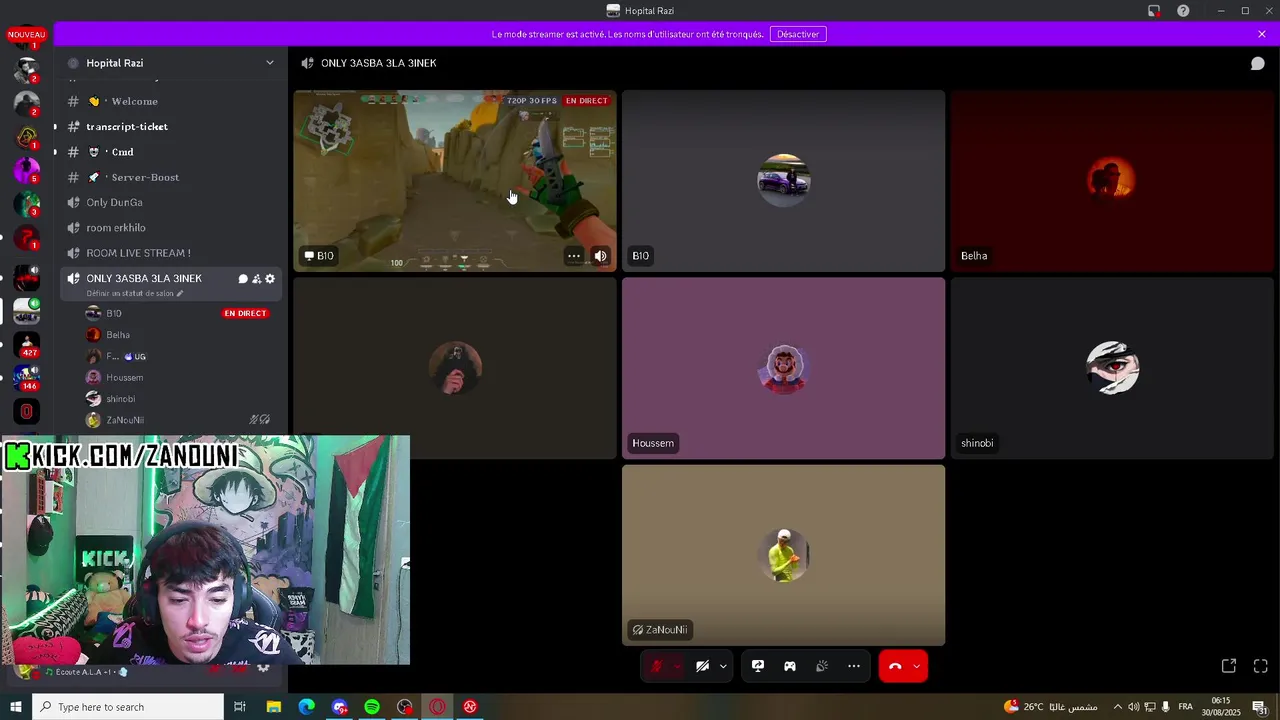Start an activity with the game controller icon

[x=790, y=666]
